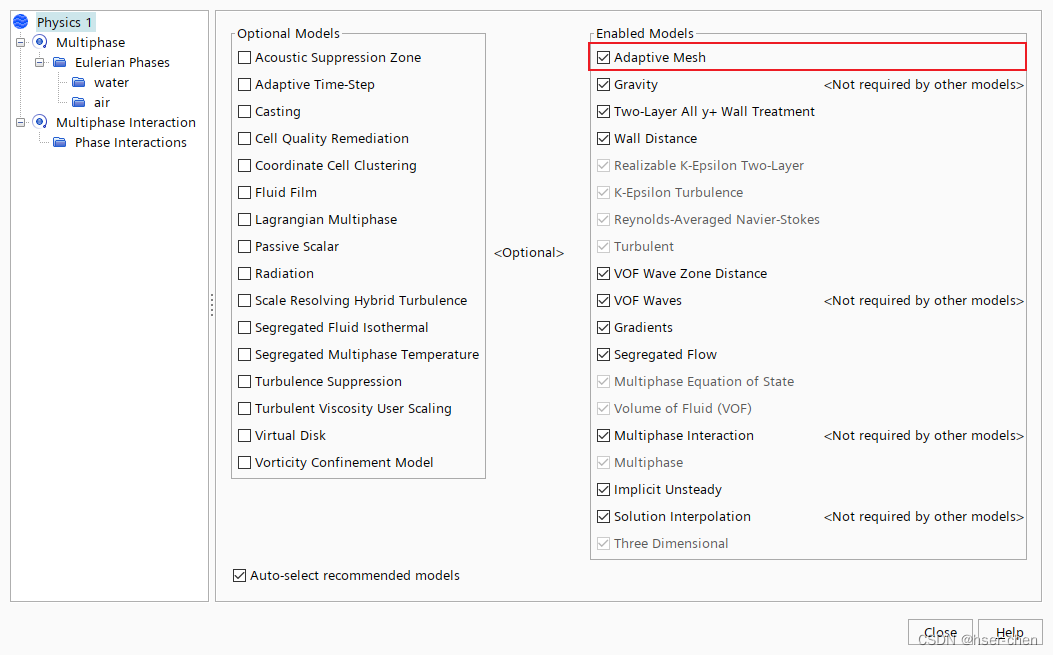The width and height of the screenshot is (1053, 655).
Task: Uncheck Gravity enabled model
Action: [604, 85]
